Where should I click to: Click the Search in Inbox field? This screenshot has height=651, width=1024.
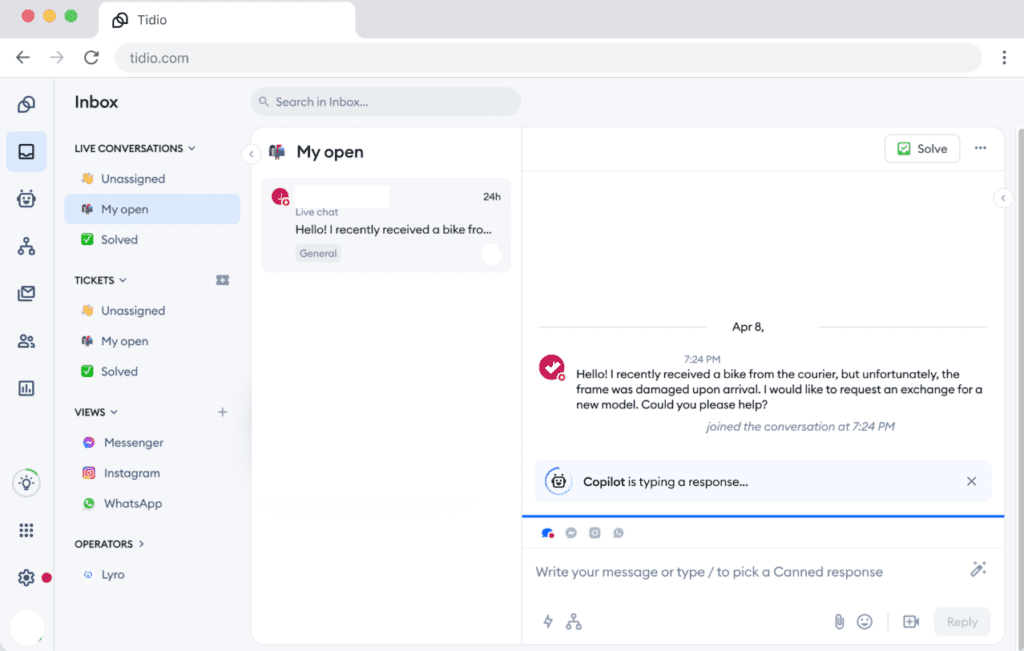(x=385, y=101)
